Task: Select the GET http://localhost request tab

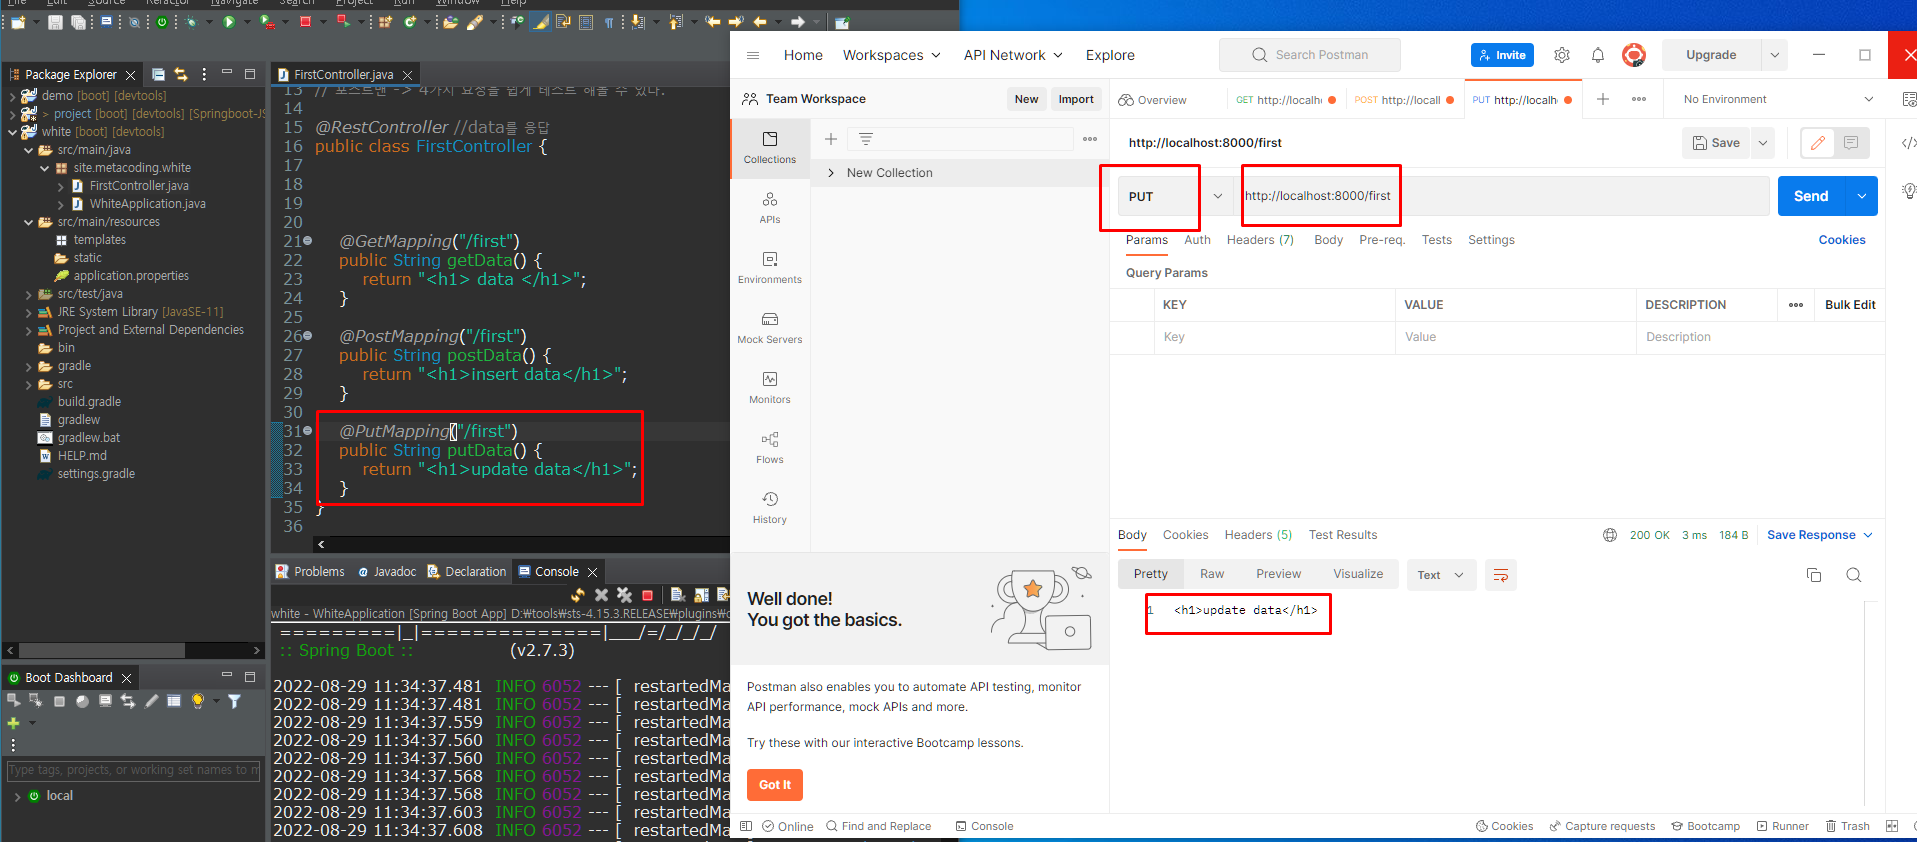Action: pos(1285,100)
